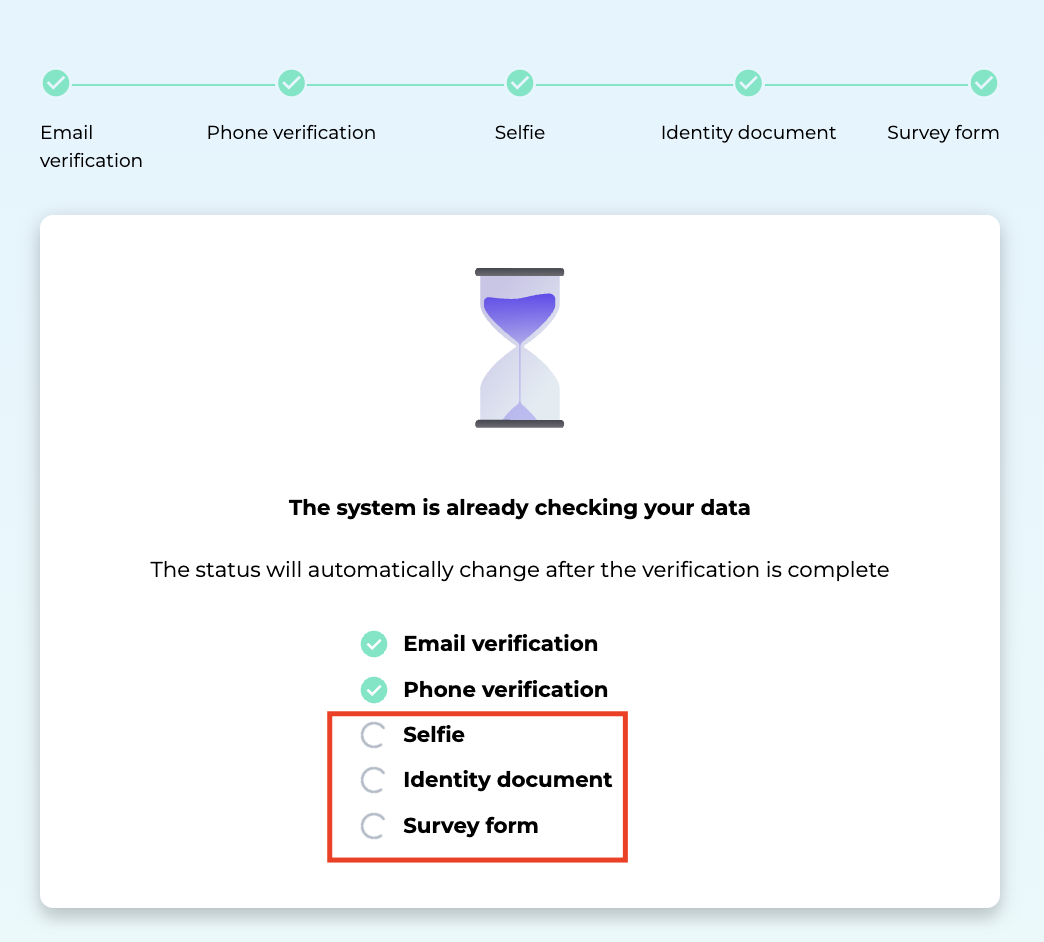Viewport: 1044px width, 942px height.
Task: Click bold Survey form text in the checklist
Action: click(x=470, y=826)
